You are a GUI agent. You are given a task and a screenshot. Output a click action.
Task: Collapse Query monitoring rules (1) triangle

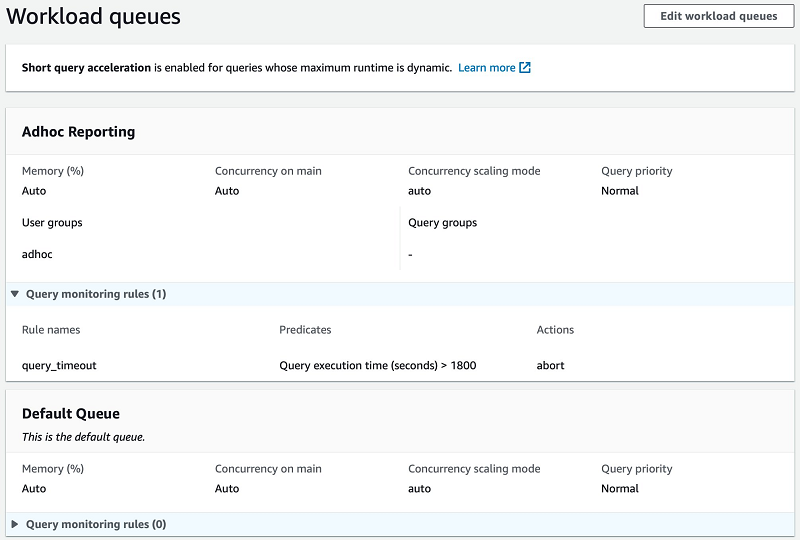[x=14, y=294]
